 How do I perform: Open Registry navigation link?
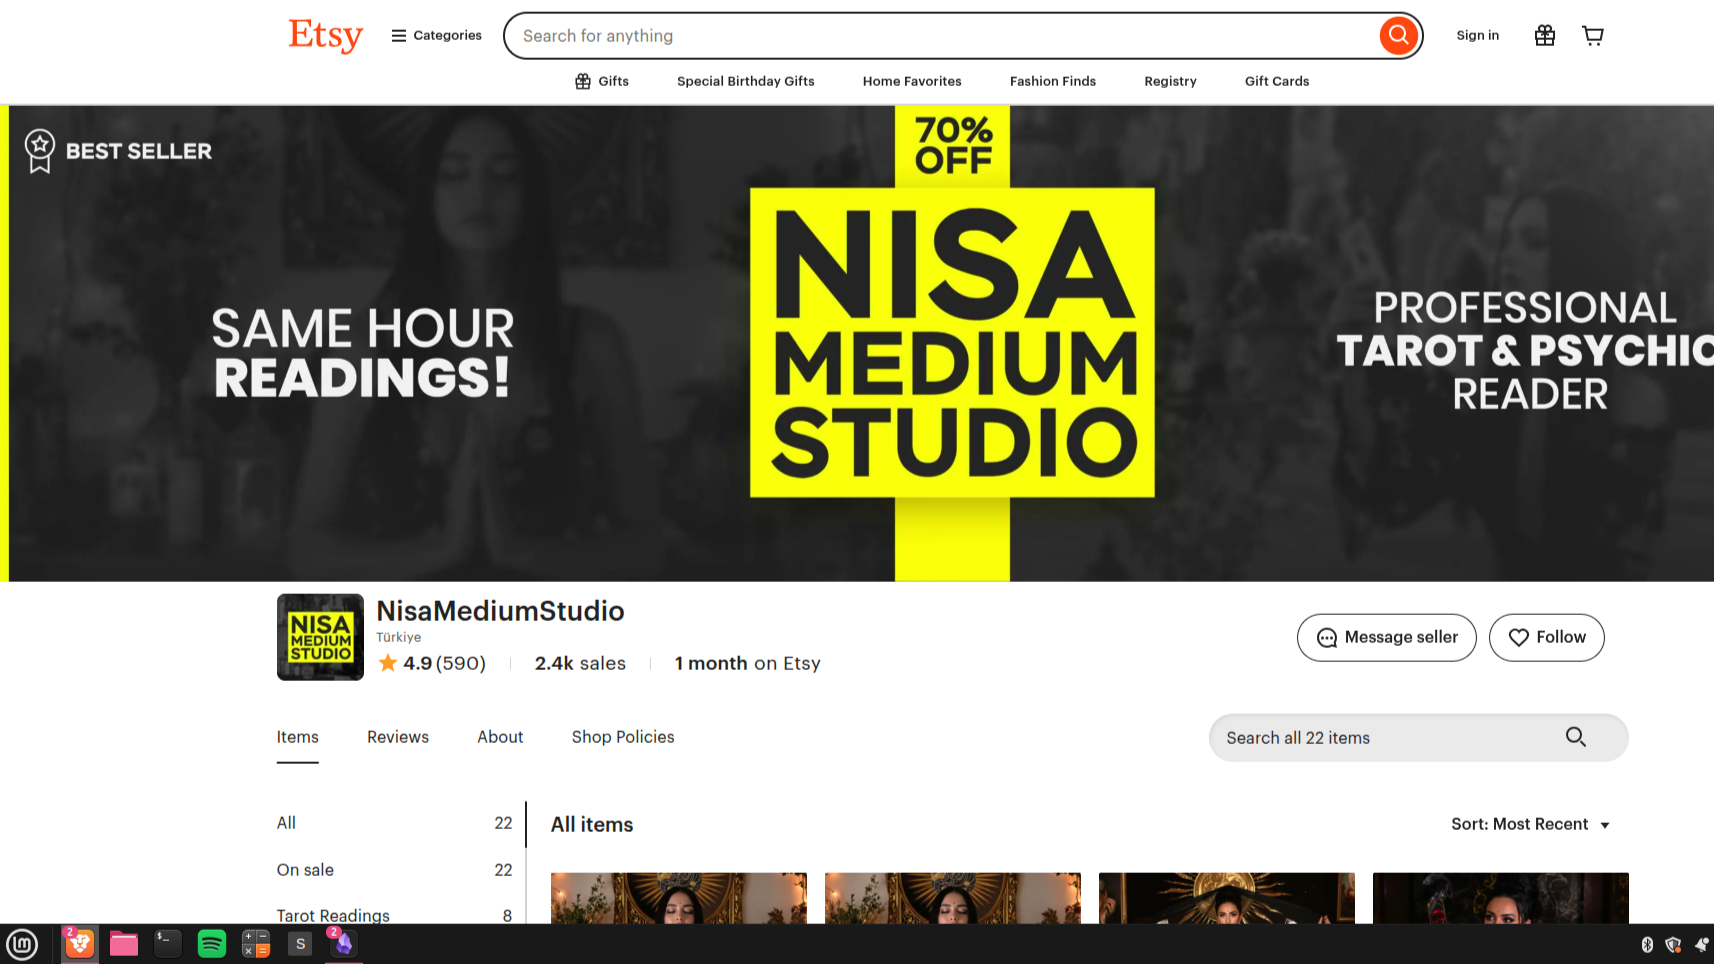(x=1170, y=81)
